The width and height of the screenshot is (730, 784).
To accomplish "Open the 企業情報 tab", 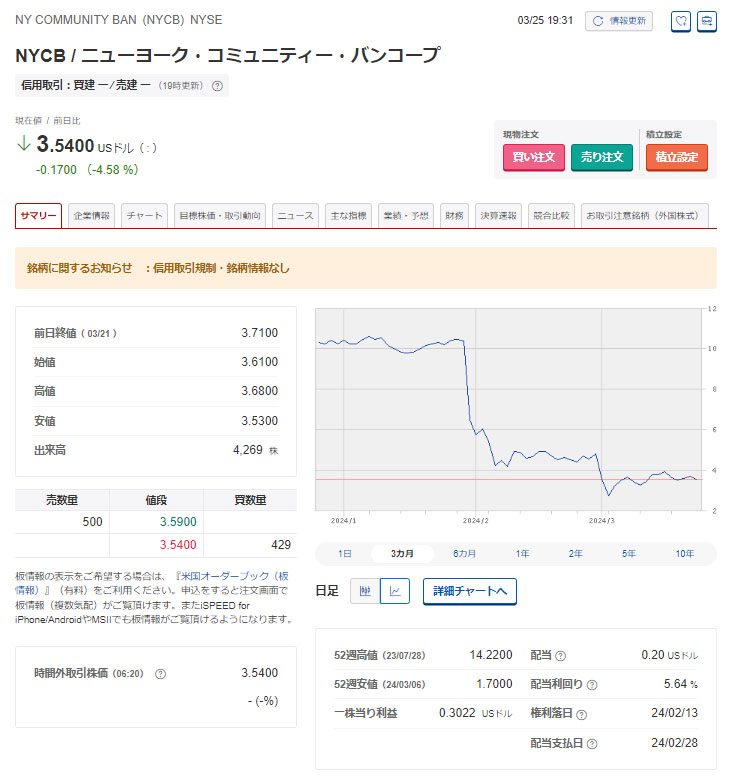I will [x=92, y=216].
